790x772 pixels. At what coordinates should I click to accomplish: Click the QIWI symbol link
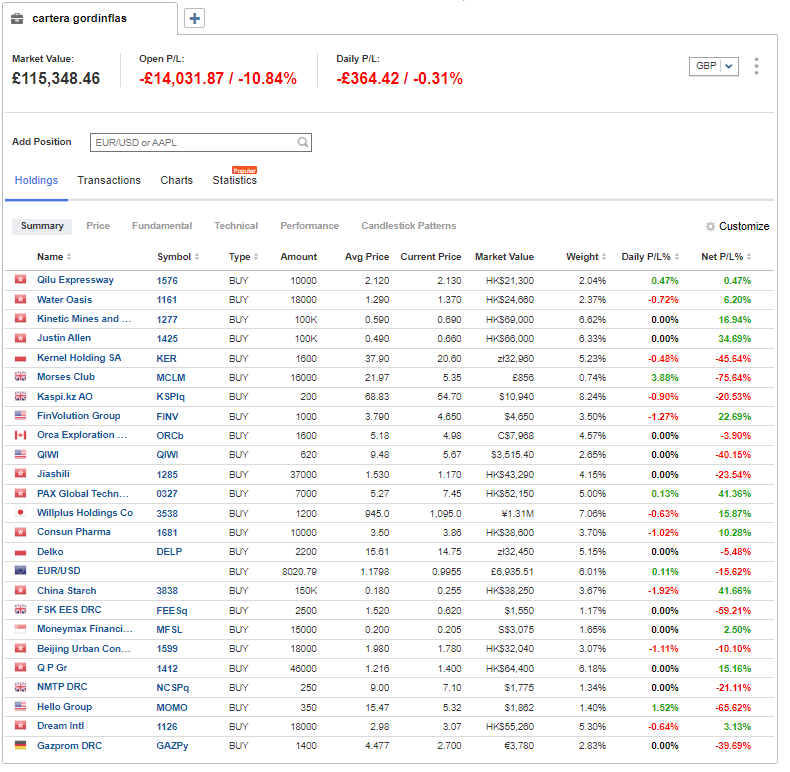[167, 455]
